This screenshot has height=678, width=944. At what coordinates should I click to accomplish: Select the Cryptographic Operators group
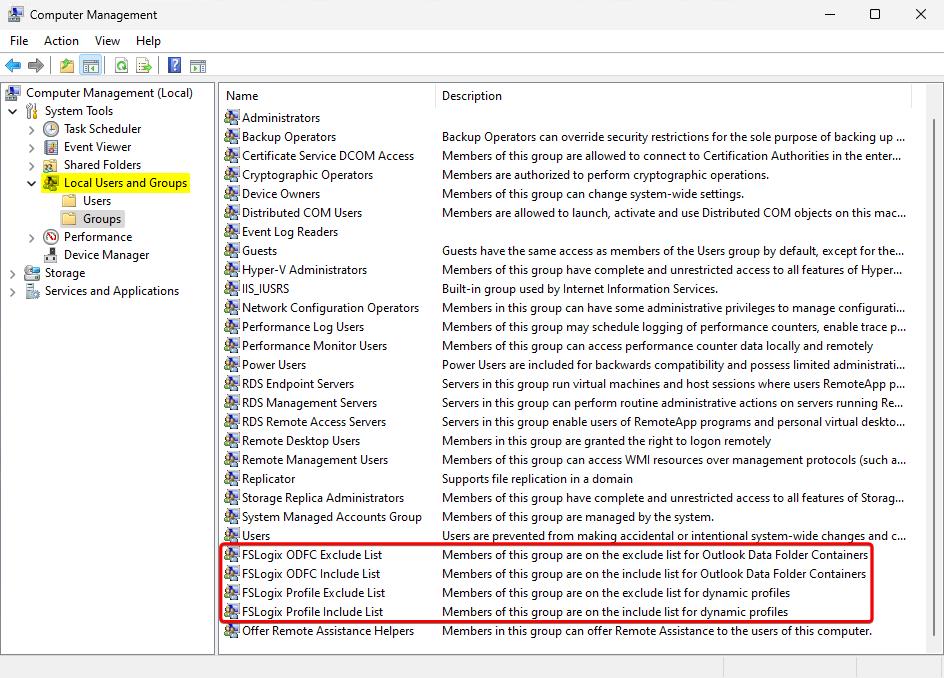(x=308, y=175)
